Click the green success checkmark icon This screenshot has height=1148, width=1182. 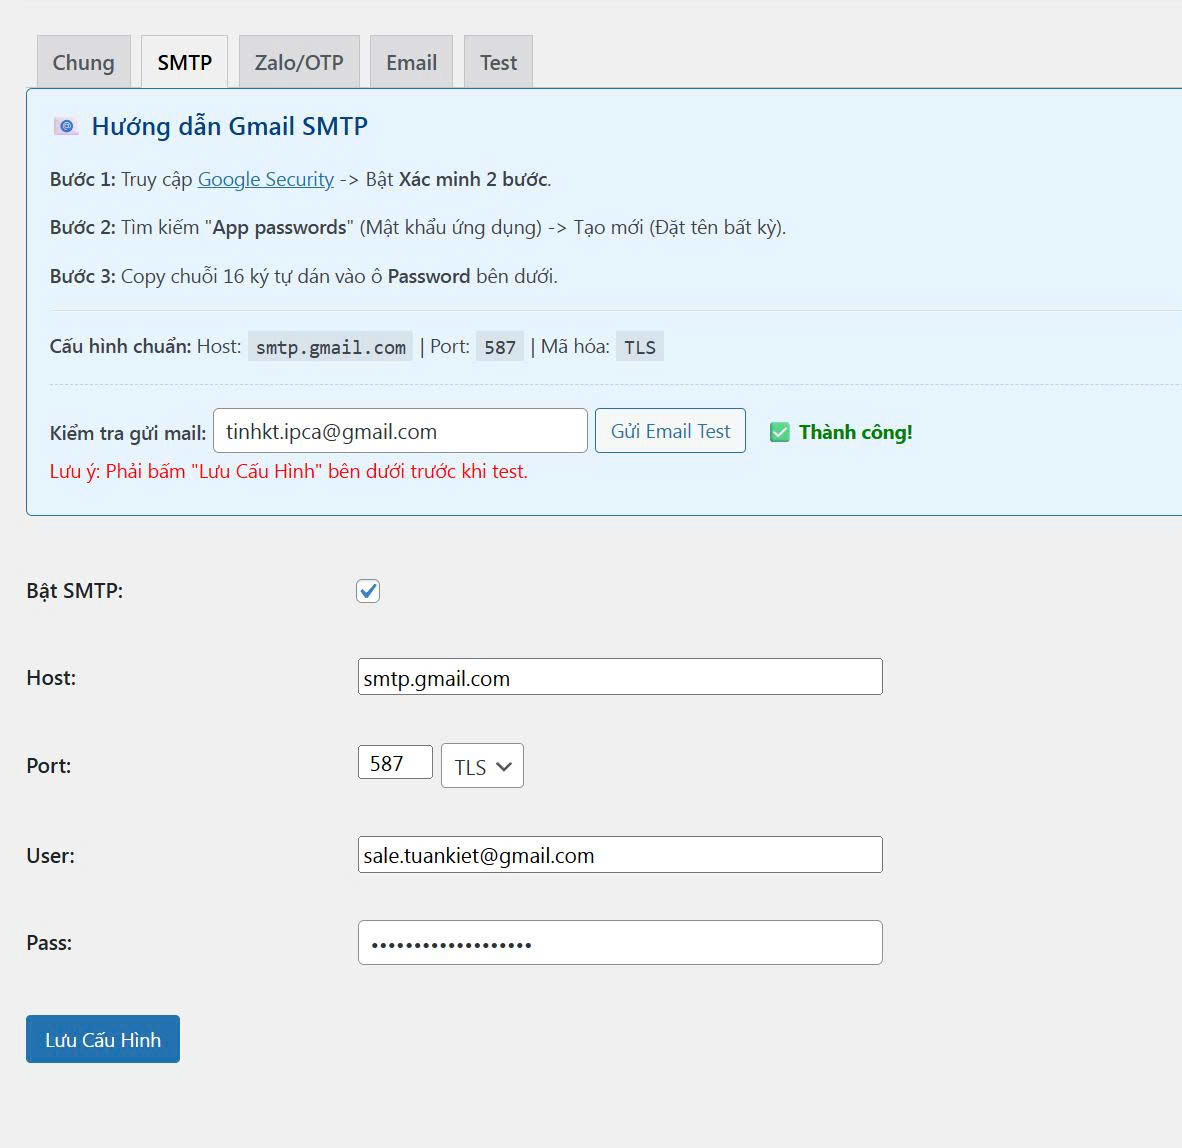(x=779, y=432)
